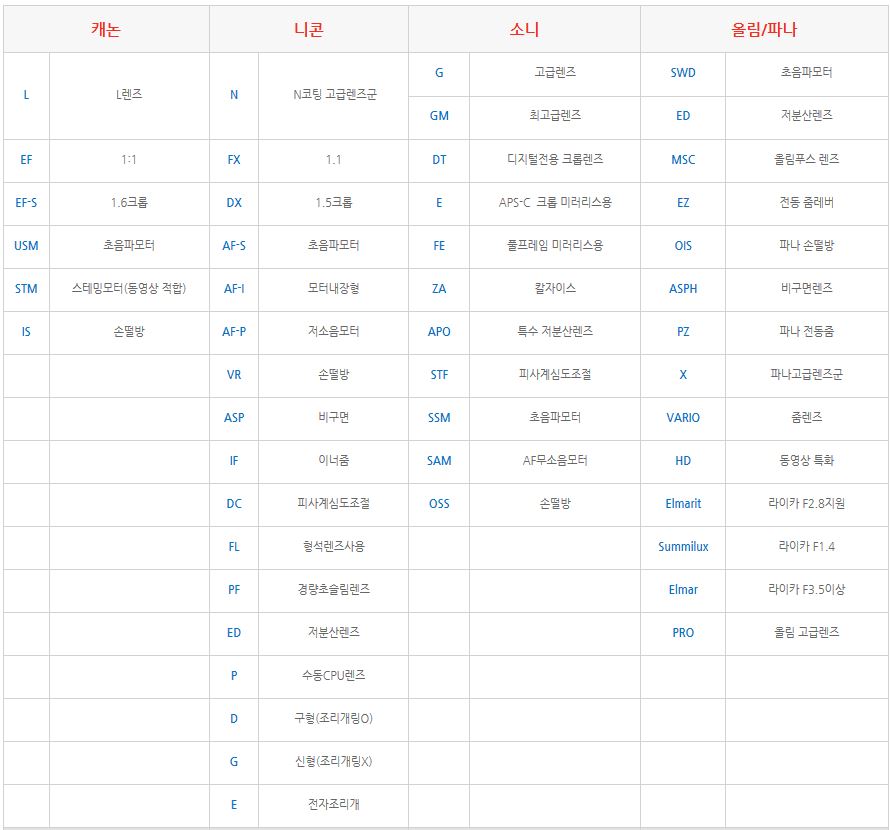This screenshot has height=830, width=890.
Task: Select the '모터내장형' cell
Action: coord(334,288)
